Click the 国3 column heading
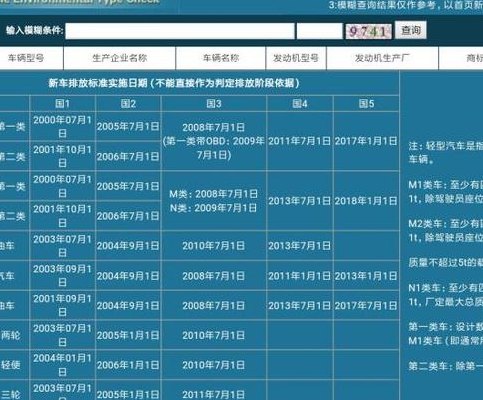This screenshot has height=400, width=483. coord(214,104)
